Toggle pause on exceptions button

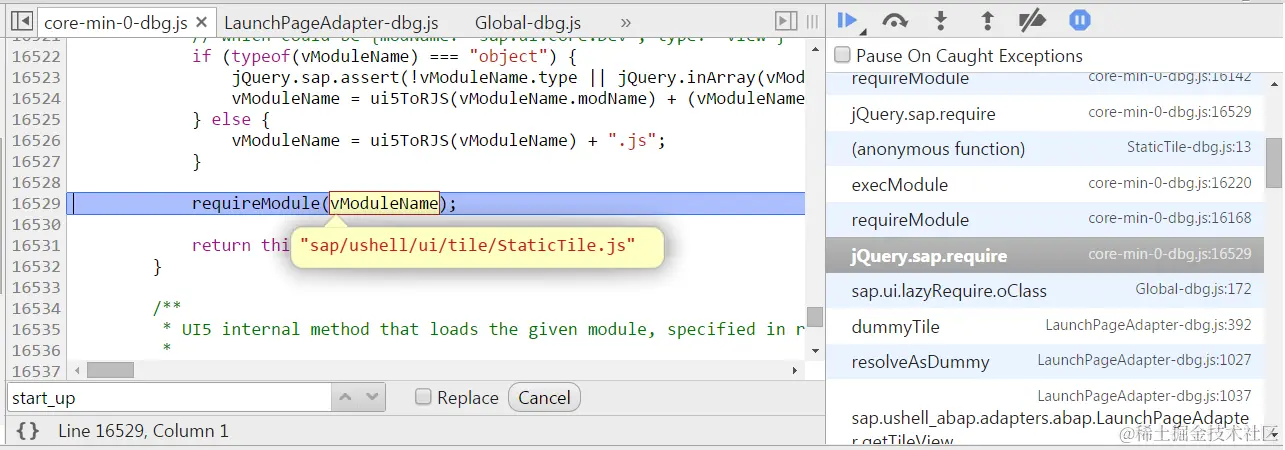click(x=1079, y=20)
